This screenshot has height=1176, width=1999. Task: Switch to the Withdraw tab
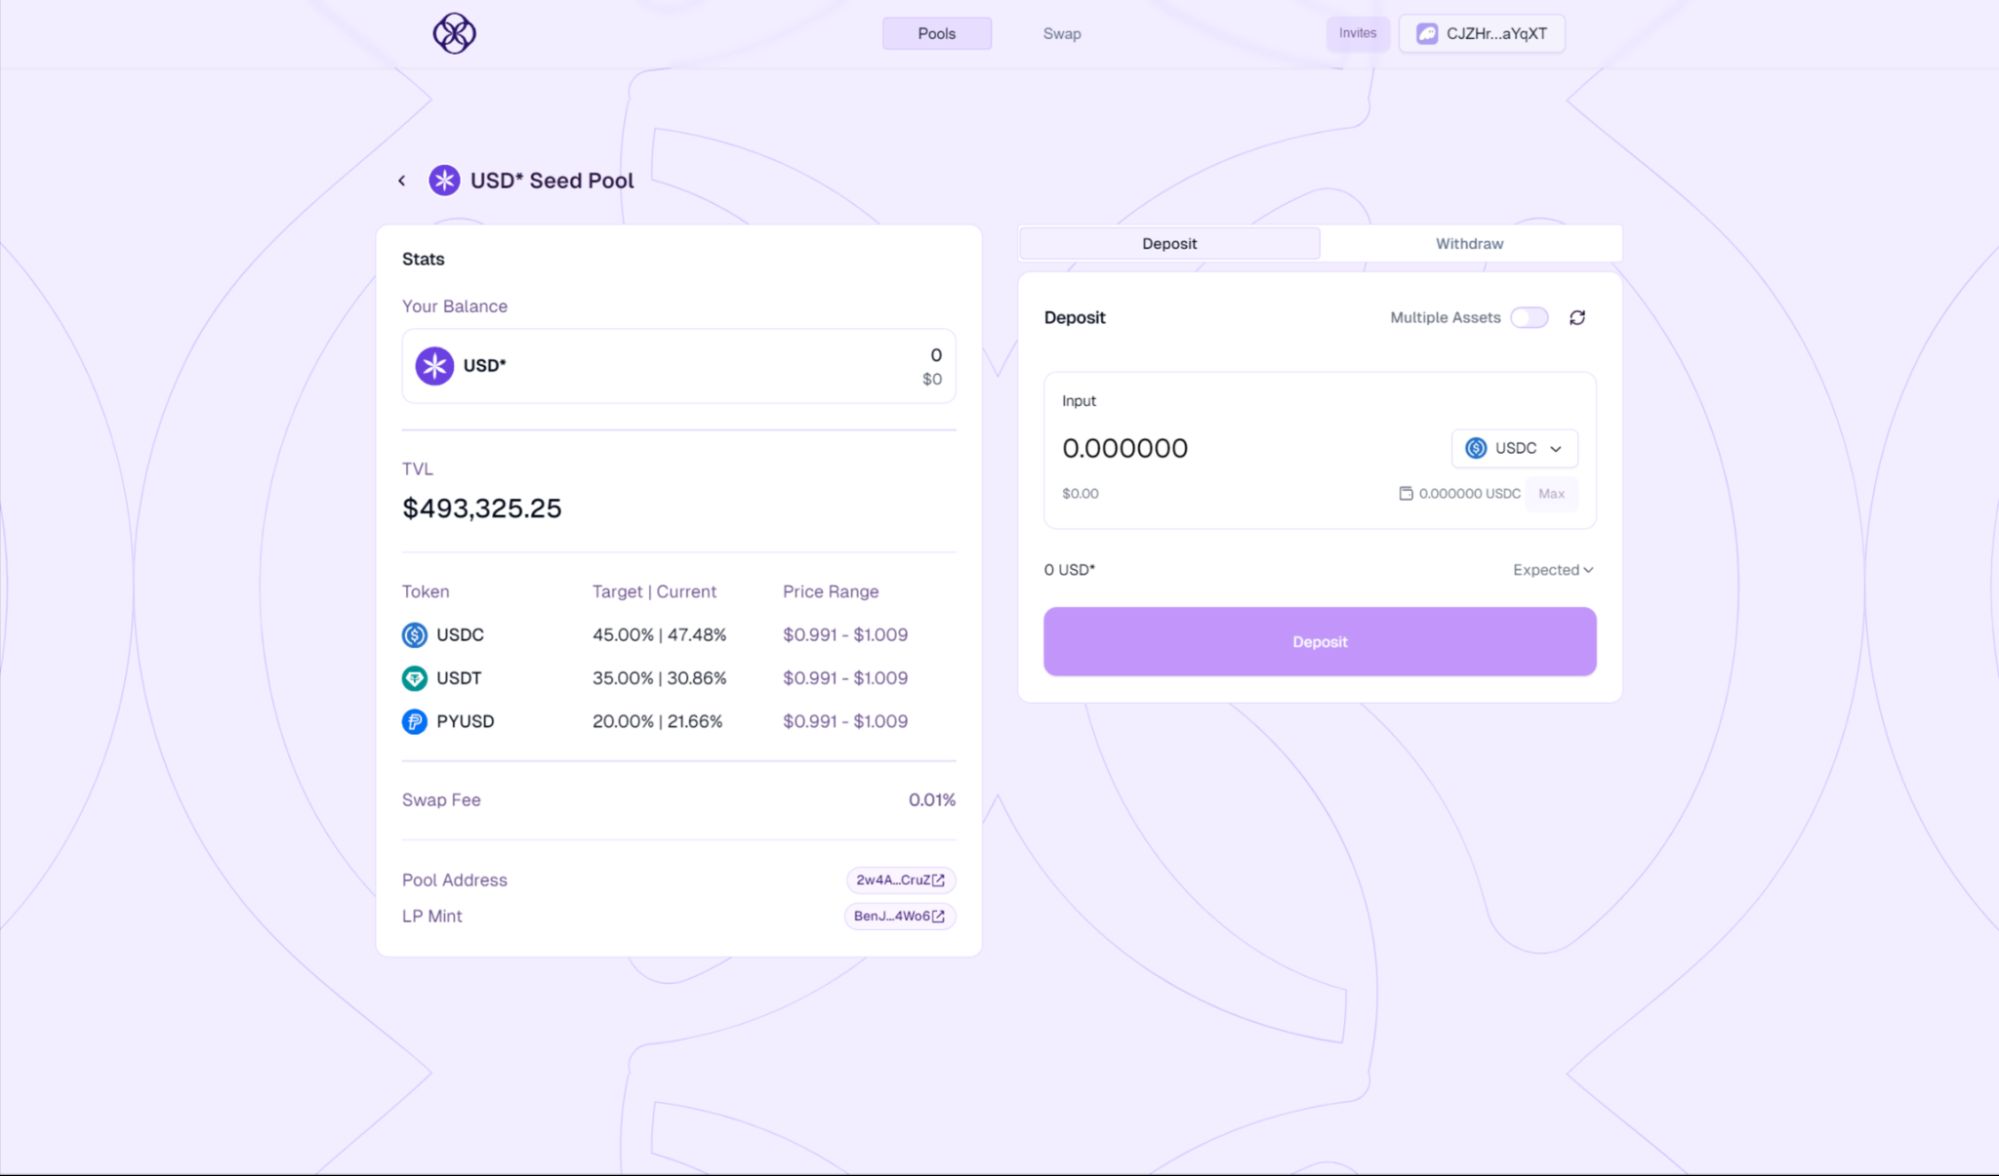pyautogui.click(x=1469, y=243)
